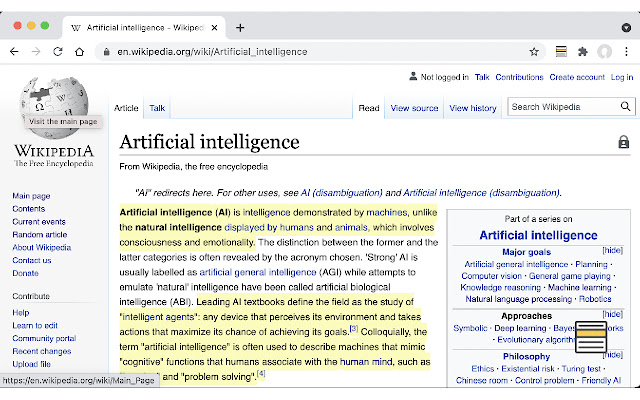The image size is (640, 400).
Task: Open Recent changes link
Action: tap(42, 351)
